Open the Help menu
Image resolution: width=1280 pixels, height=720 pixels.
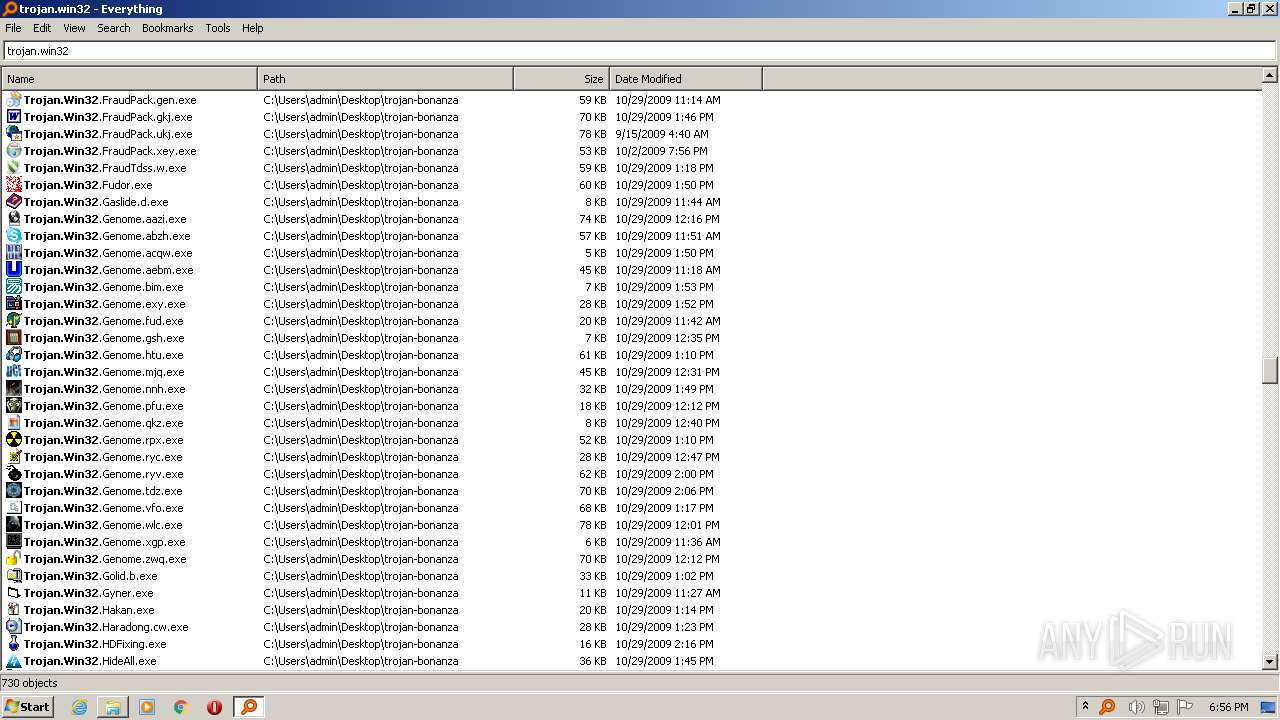[253, 28]
